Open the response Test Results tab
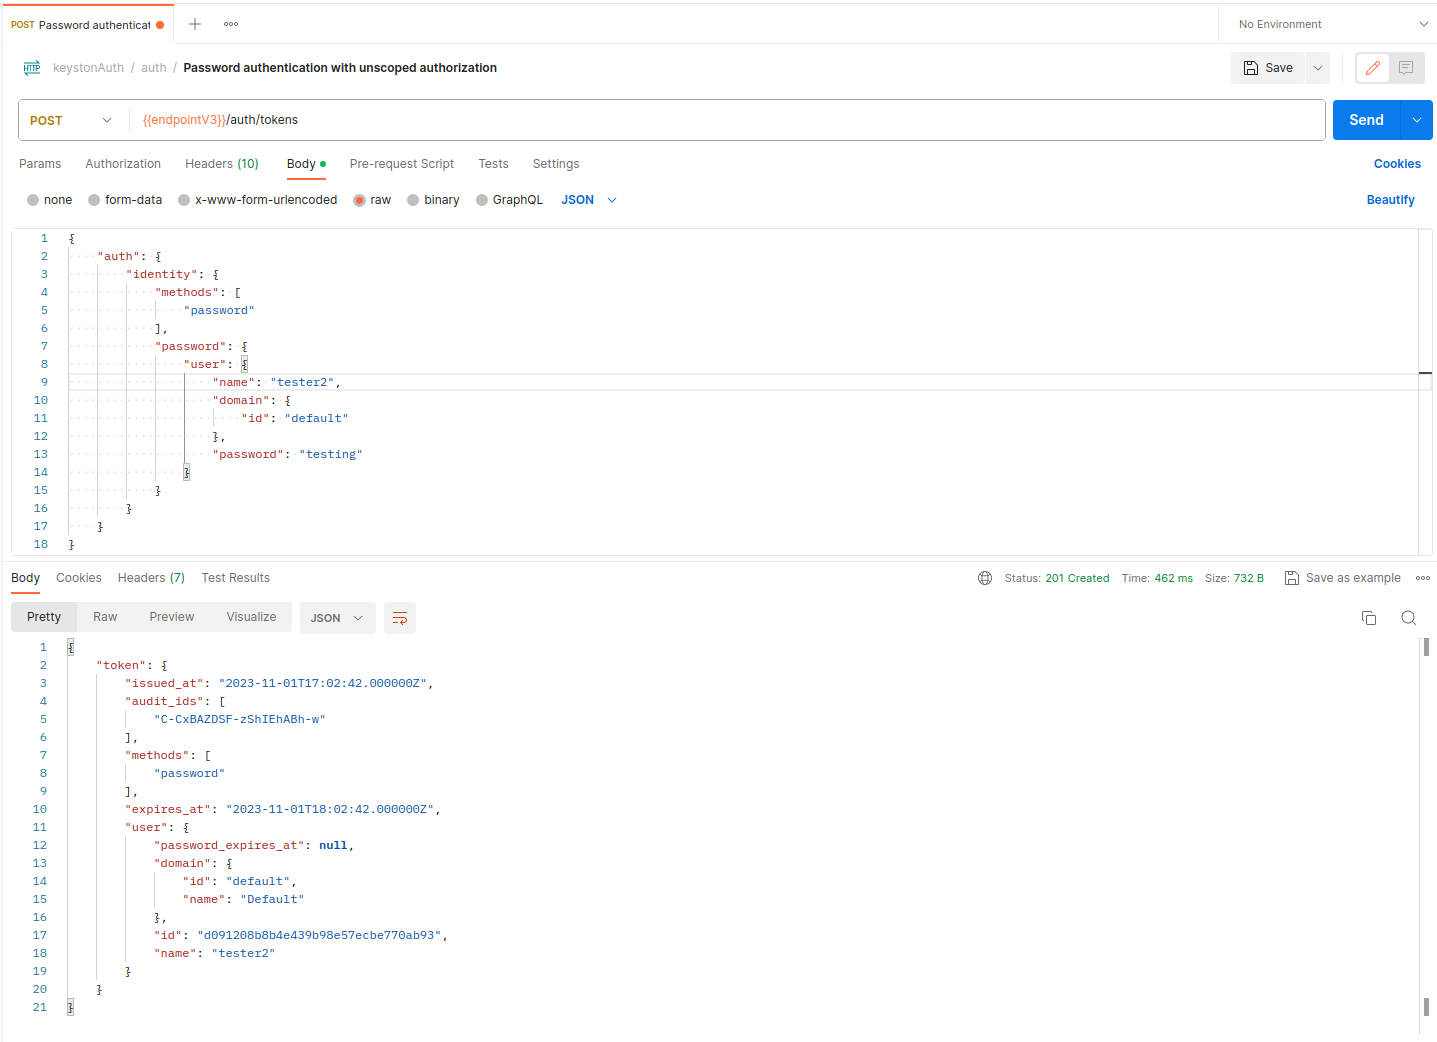The height and width of the screenshot is (1042, 1437). click(x=235, y=578)
